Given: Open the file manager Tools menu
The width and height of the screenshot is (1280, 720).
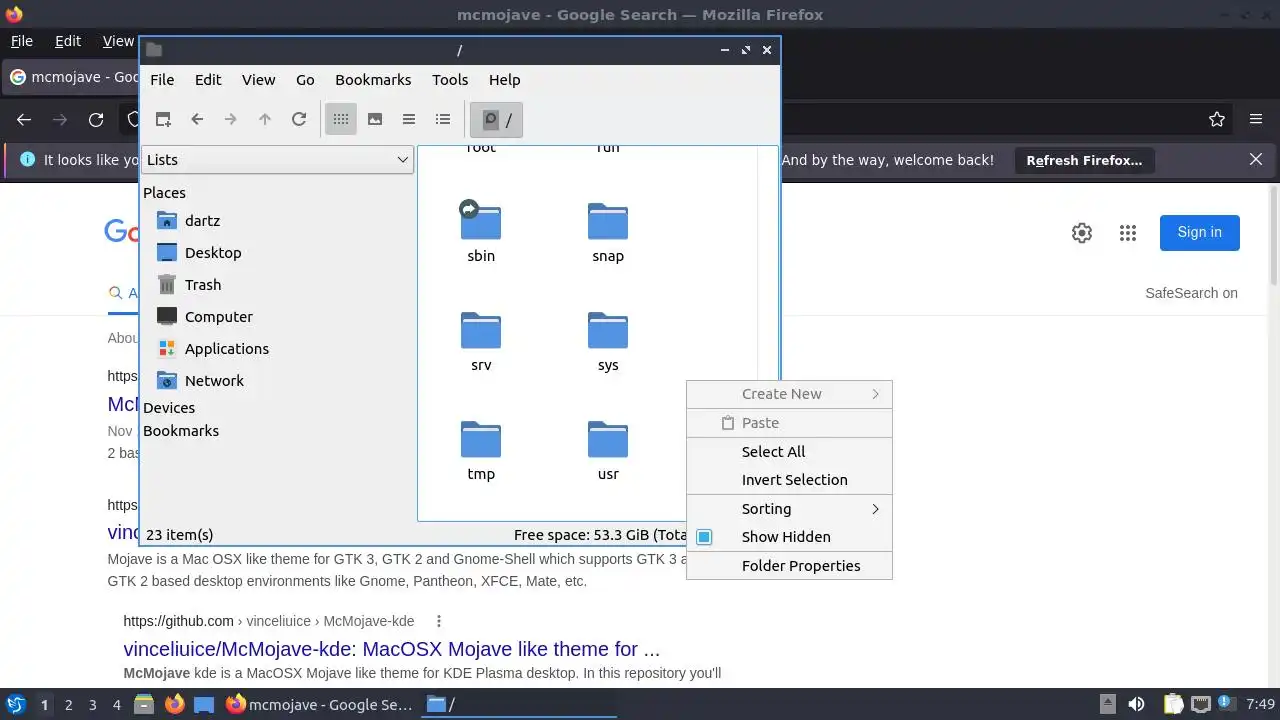Looking at the screenshot, I should [450, 80].
